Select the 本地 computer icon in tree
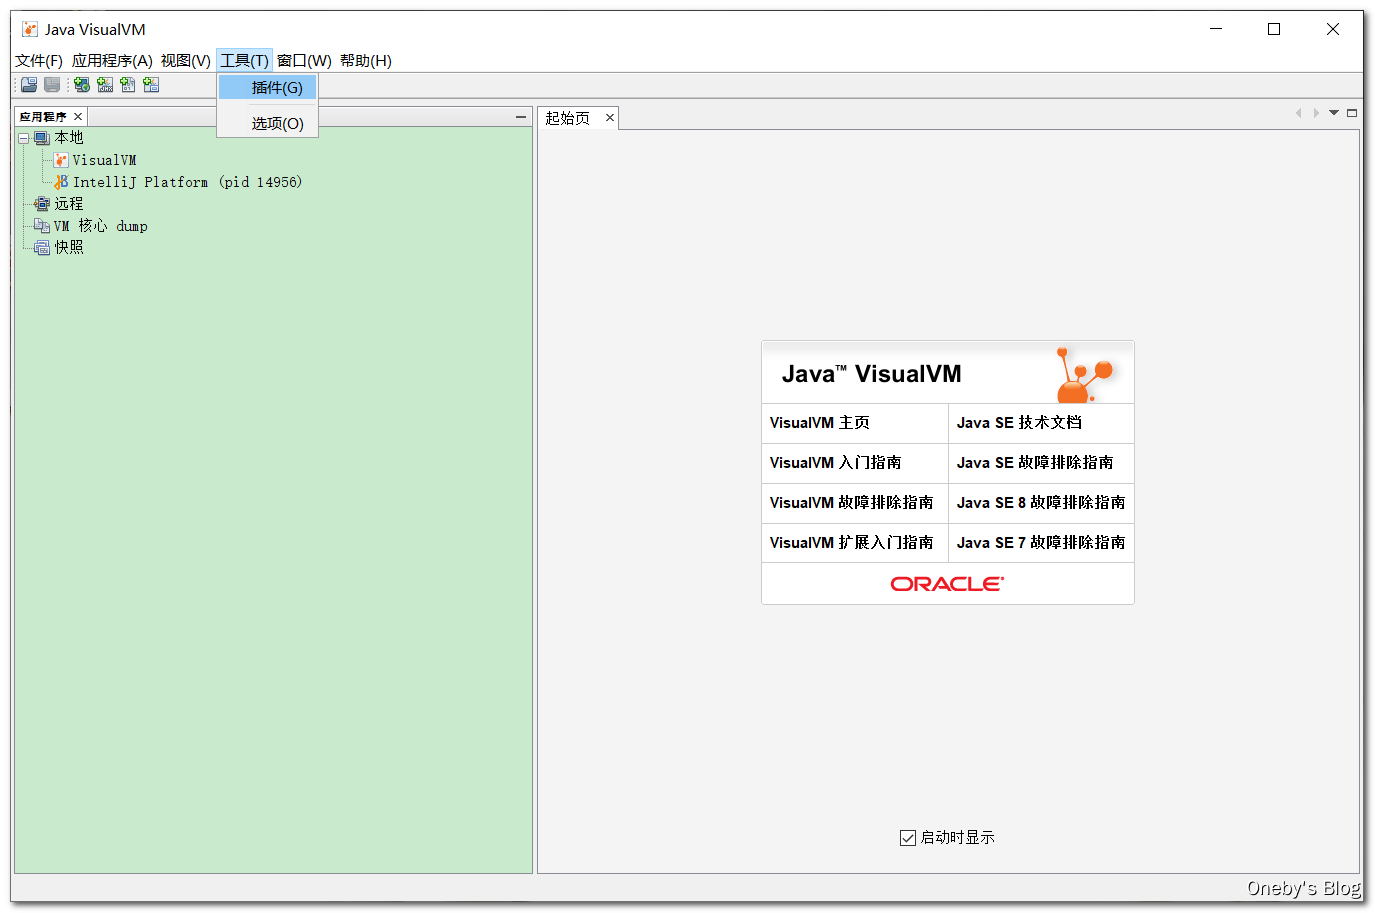1375x913 pixels. coord(42,138)
